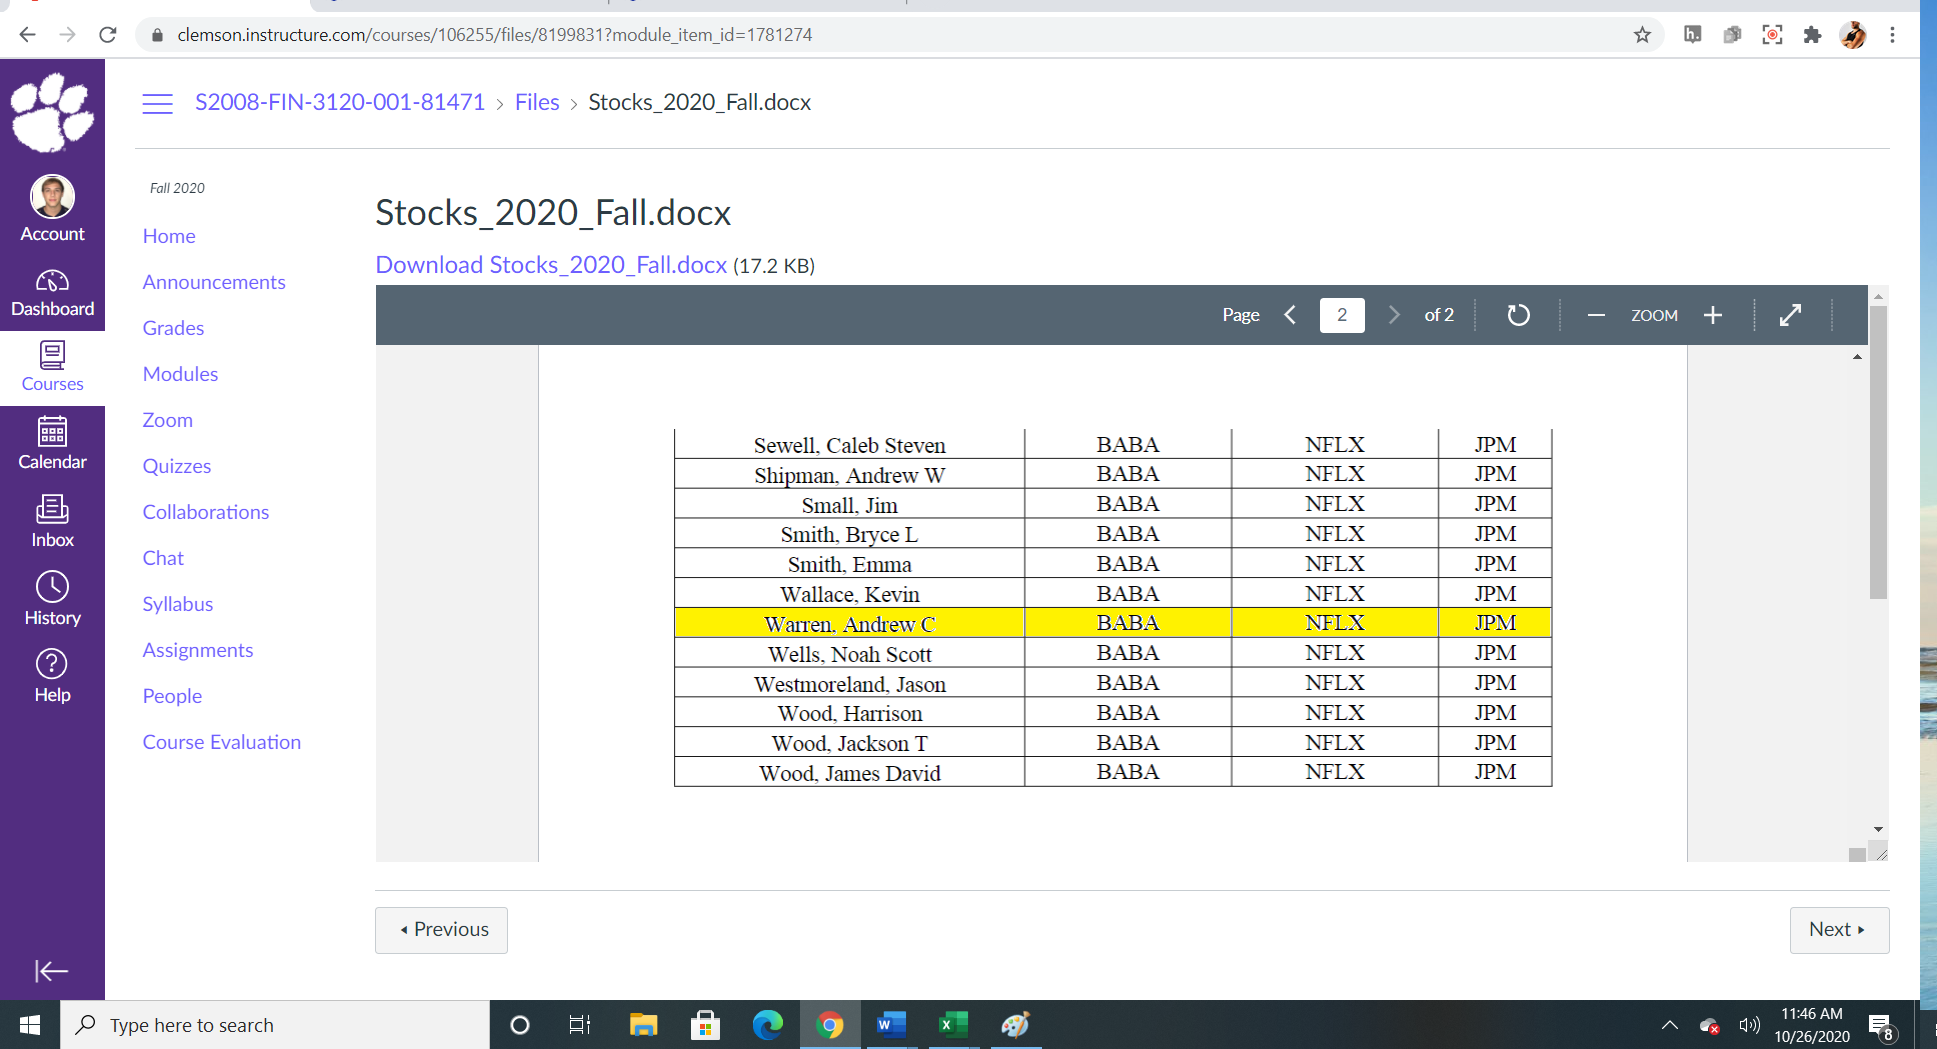Open the Zoom course link
Screen dimensions: 1937x1049
pos(167,420)
